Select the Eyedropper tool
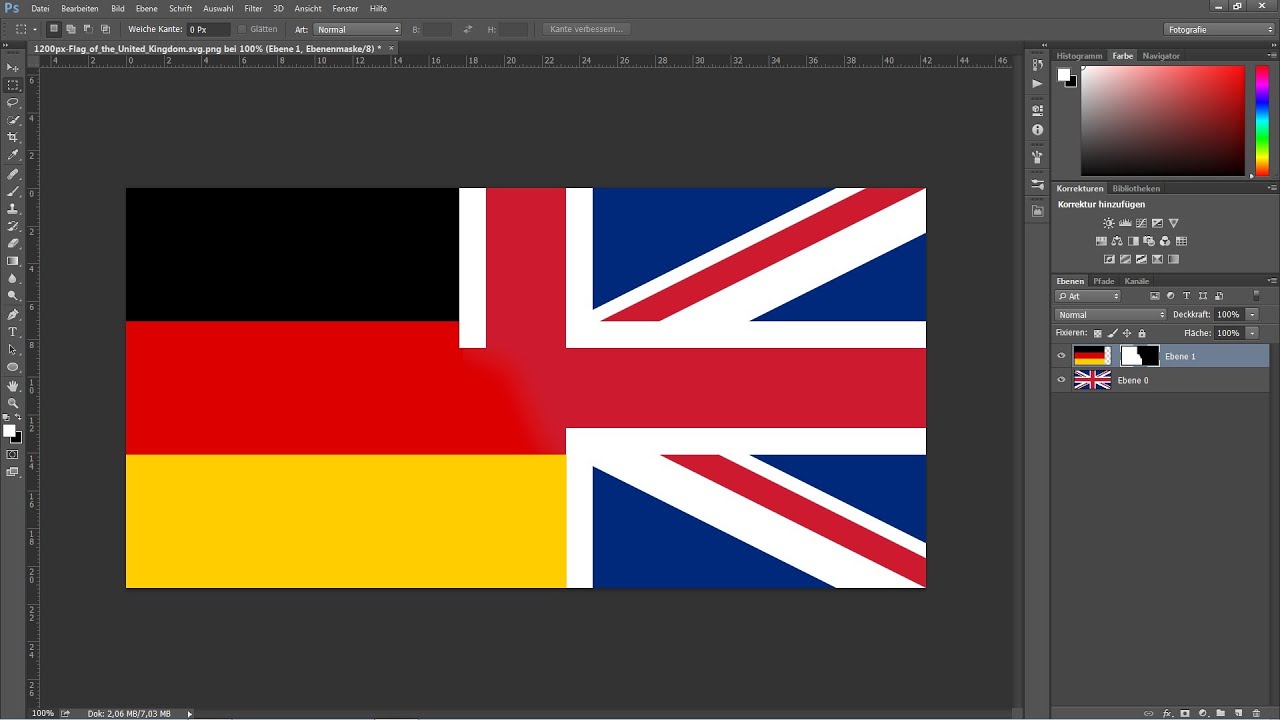Screen dimensions: 1280x720 13,155
